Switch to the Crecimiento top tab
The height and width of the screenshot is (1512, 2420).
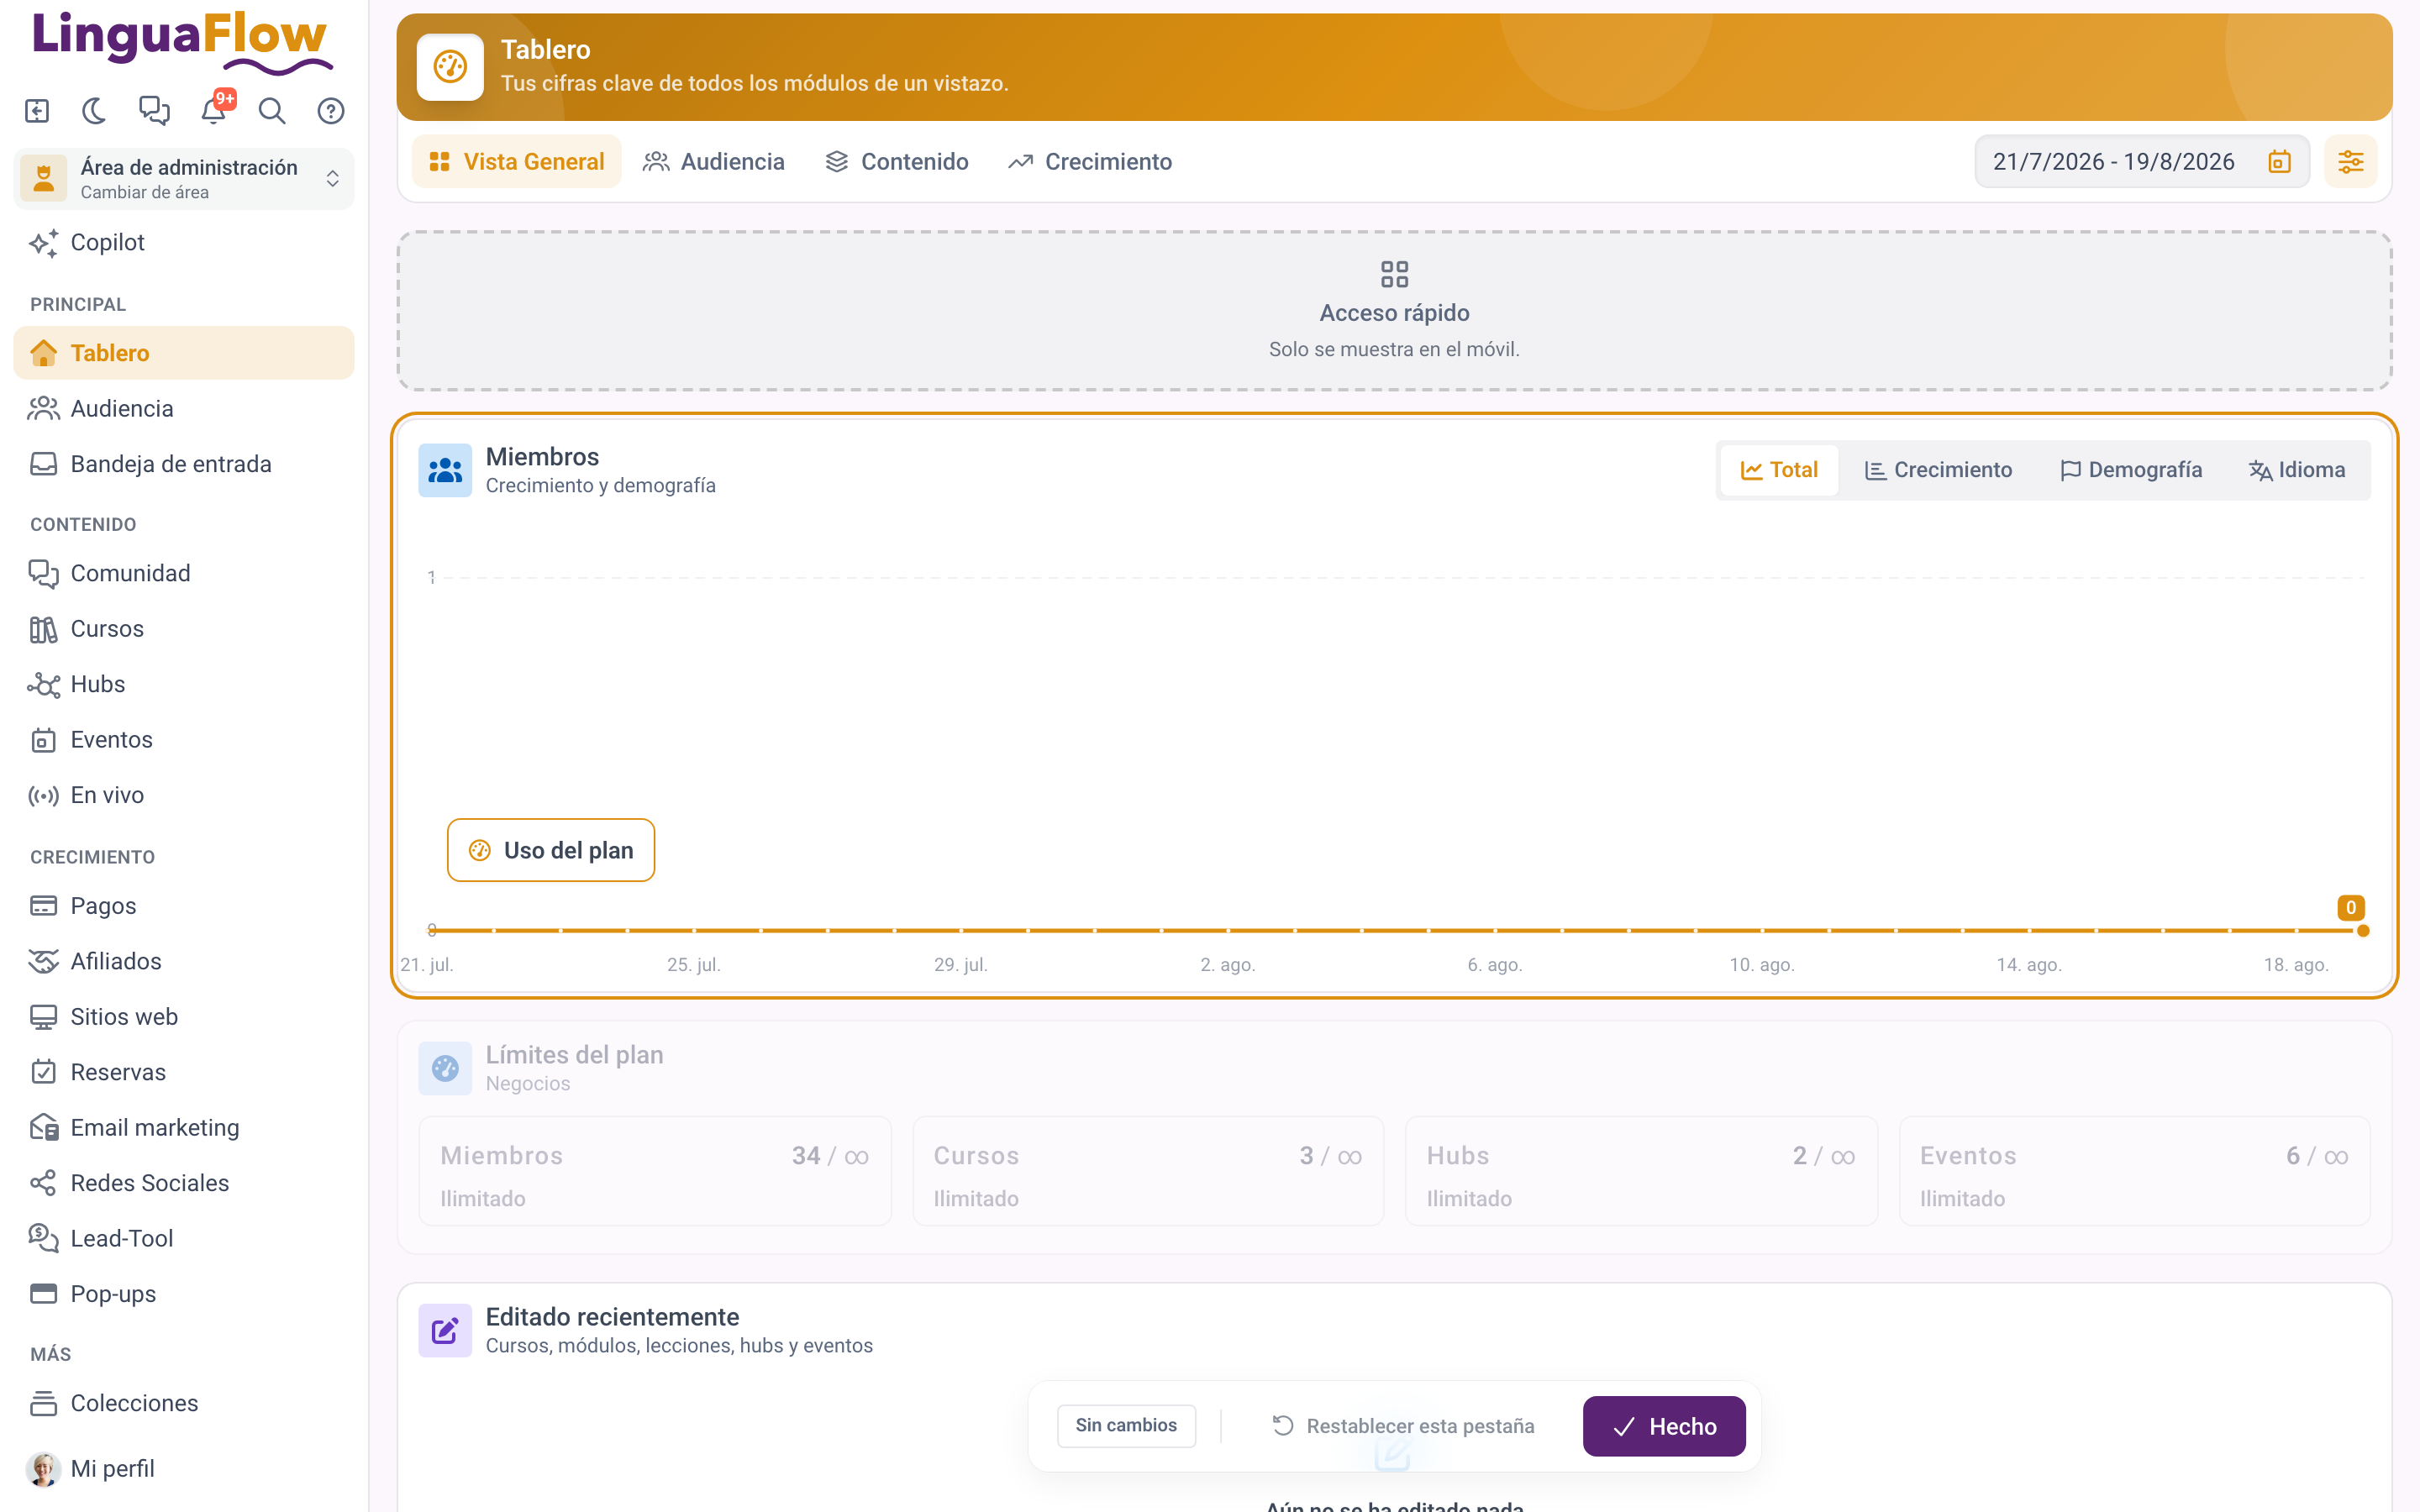tap(1089, 161)
